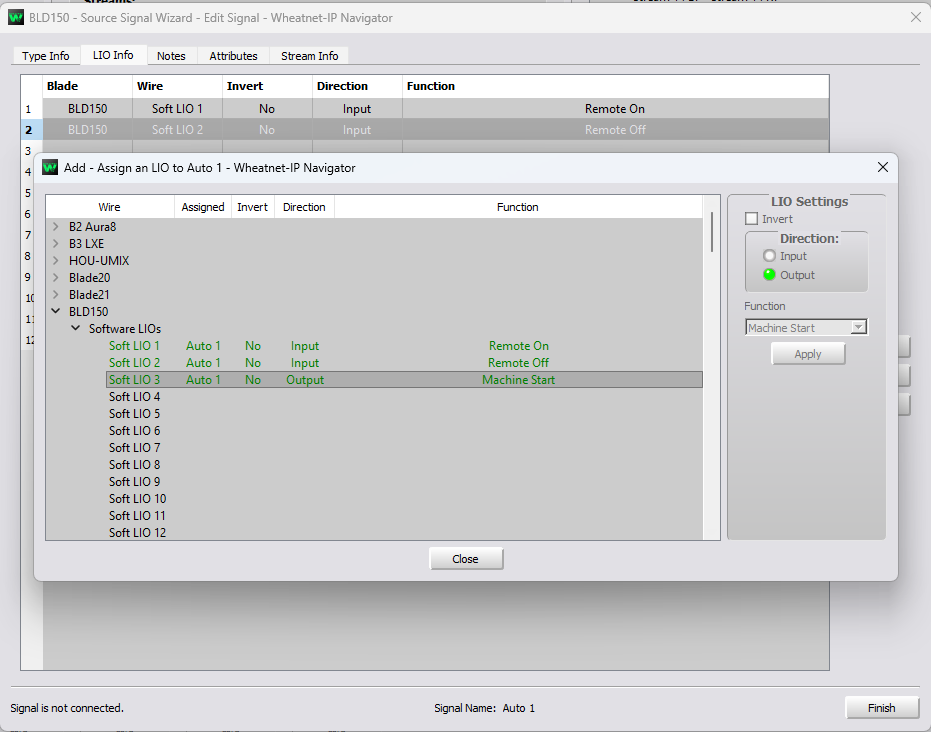The image size is (931, 732).
Task: Click the Soft LIO 1 wire cell in wizard table
Action: coord(178,109)
